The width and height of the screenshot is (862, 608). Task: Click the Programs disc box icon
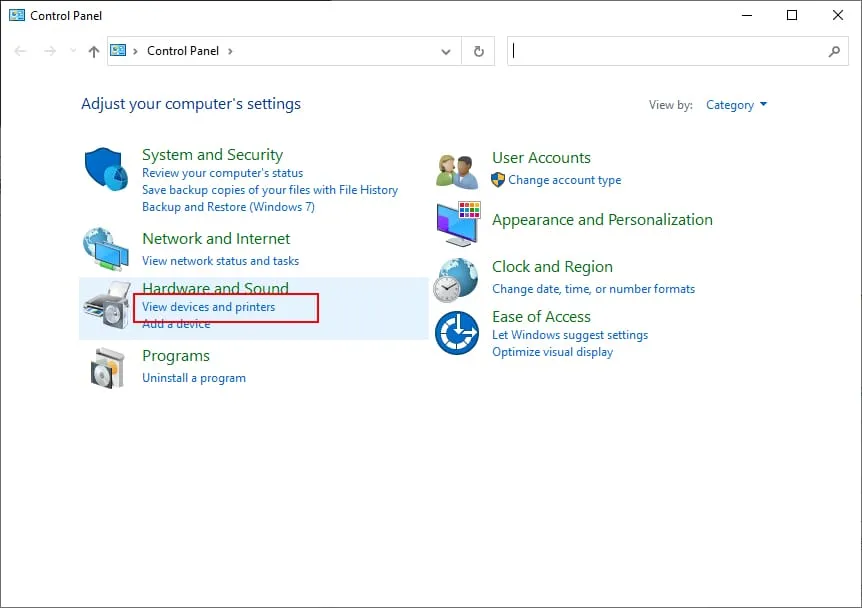point(106,367)
